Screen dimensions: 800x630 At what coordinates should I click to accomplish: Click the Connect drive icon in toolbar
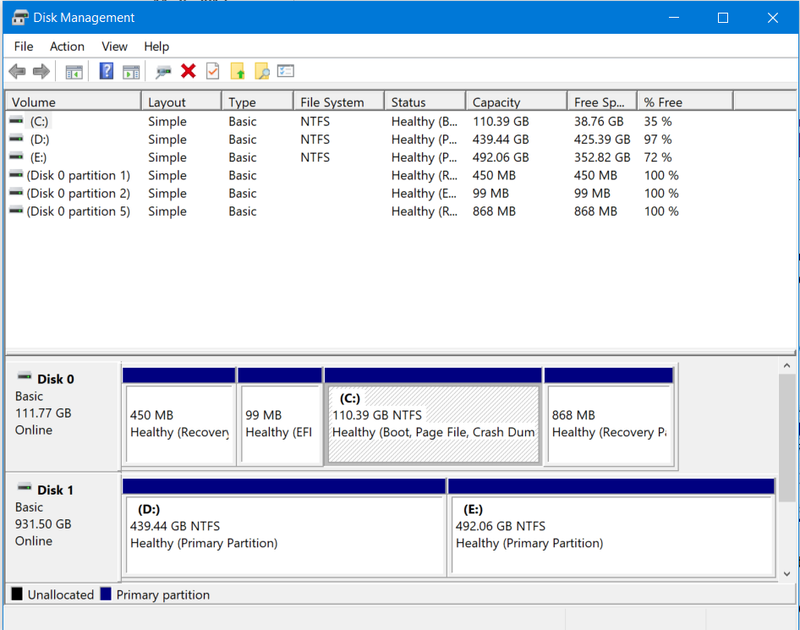(x=163, y=71)
